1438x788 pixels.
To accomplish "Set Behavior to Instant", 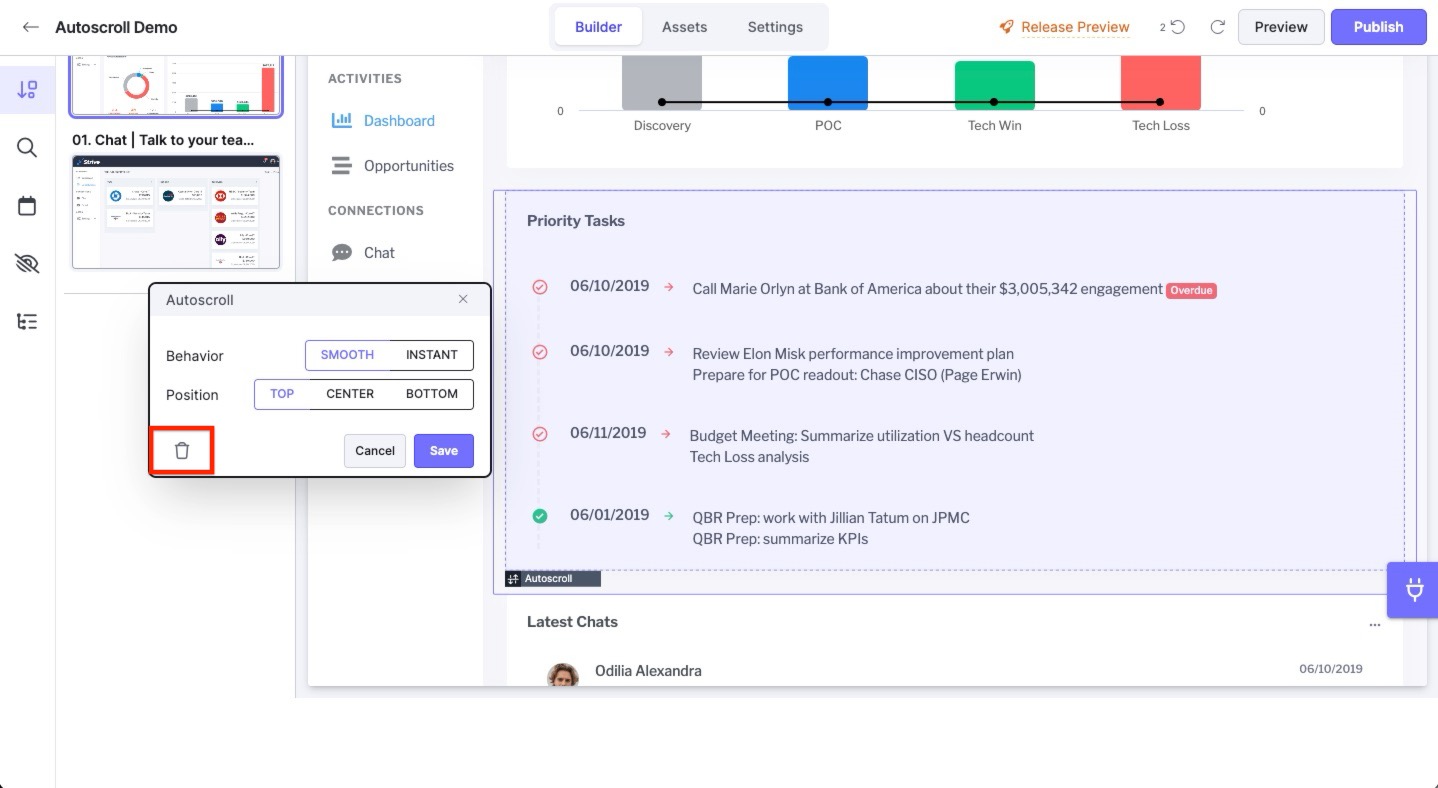I will (x=431, y=355).
